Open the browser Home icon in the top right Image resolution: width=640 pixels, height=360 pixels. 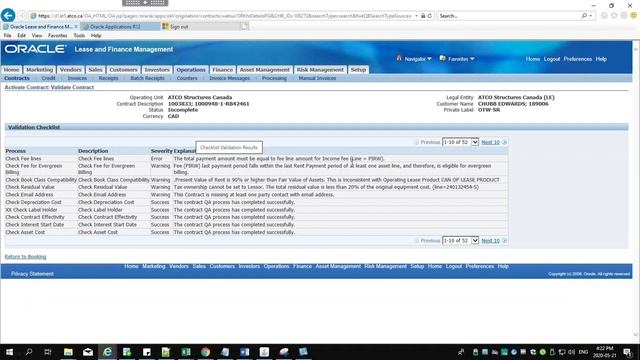[604, 16]
